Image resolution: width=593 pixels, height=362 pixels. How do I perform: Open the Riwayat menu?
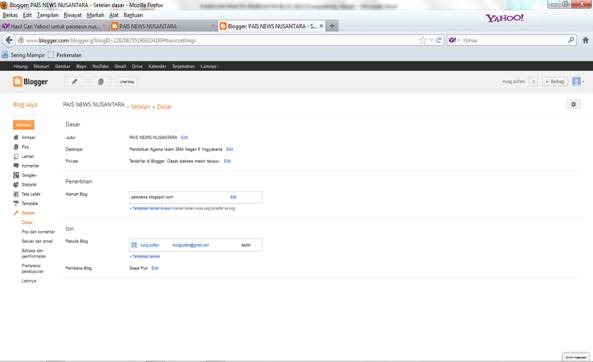click(73, 15)
